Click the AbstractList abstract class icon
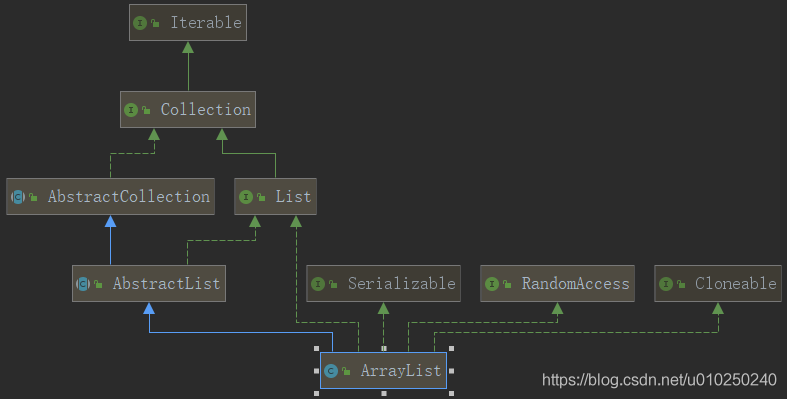This screenshot has height=399, width=787. [x=83, y=284]
